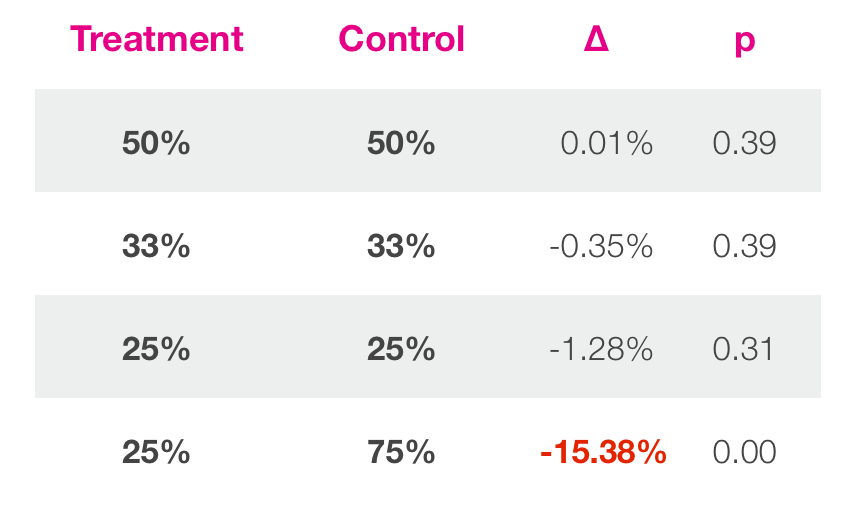This screenshot has width=858, height=510.
Task: Select the 0.01% delta value
Action: click(x=606, y=143)
